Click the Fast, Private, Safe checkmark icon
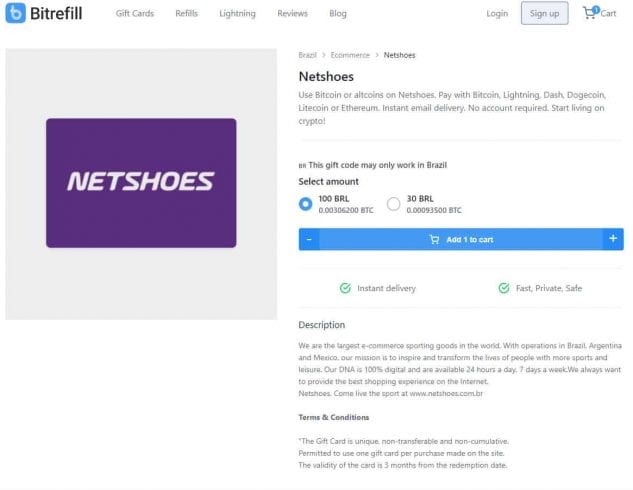This screenshot has width=633, height=490. (504, 288)
